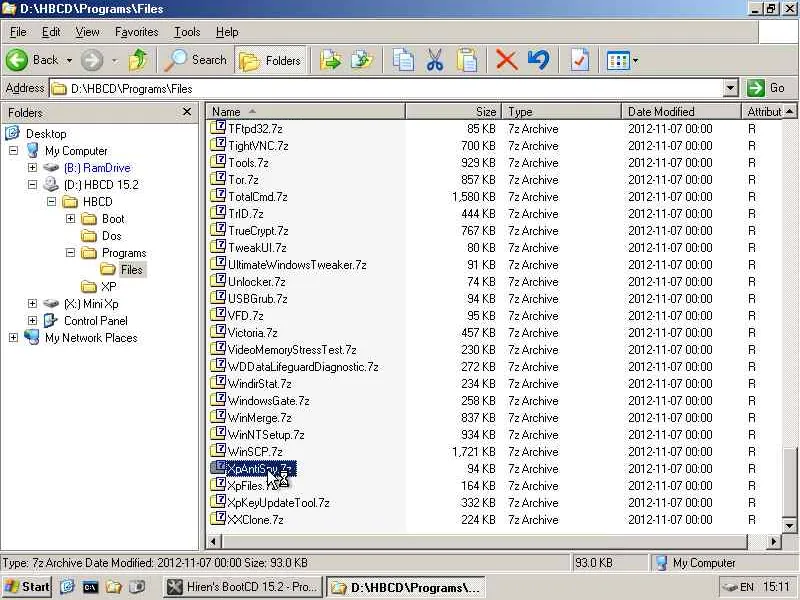Select UltimateWindowsTweaker.7z file name
This screenshot has height=600, width=800.
coord(297,265)
